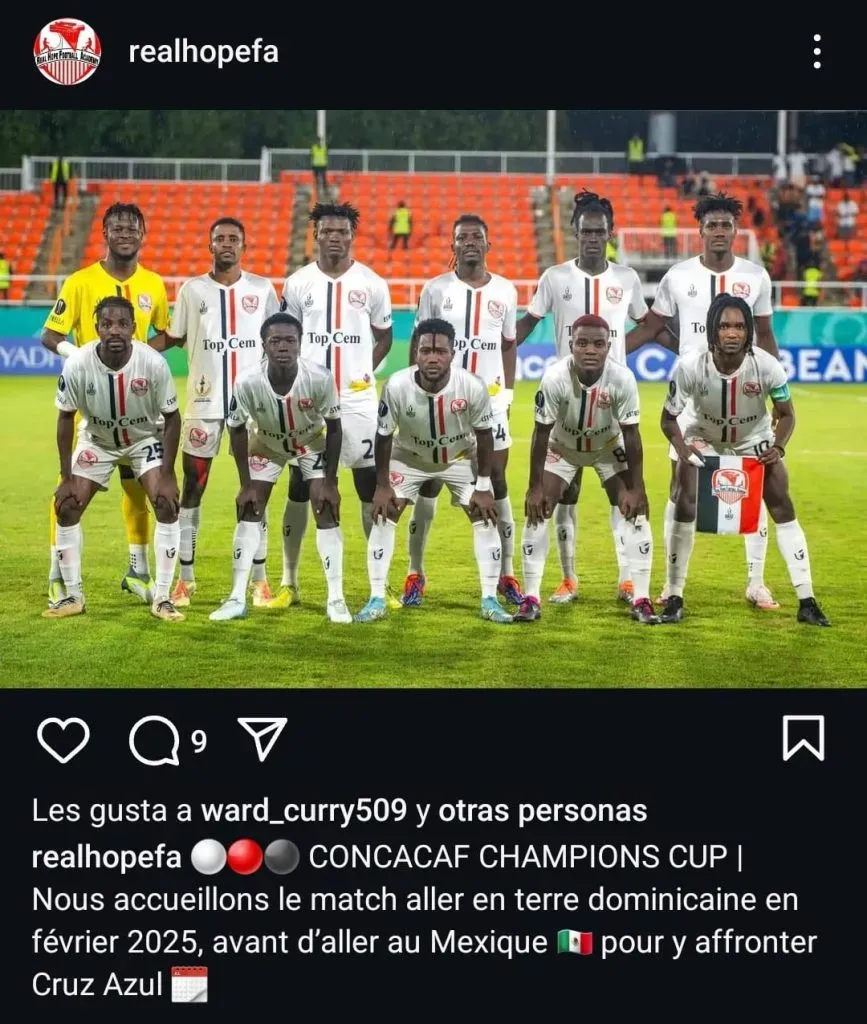Tap the team photo image
This screenshot has height=1024, width=867.
click(x=434, y=398)
